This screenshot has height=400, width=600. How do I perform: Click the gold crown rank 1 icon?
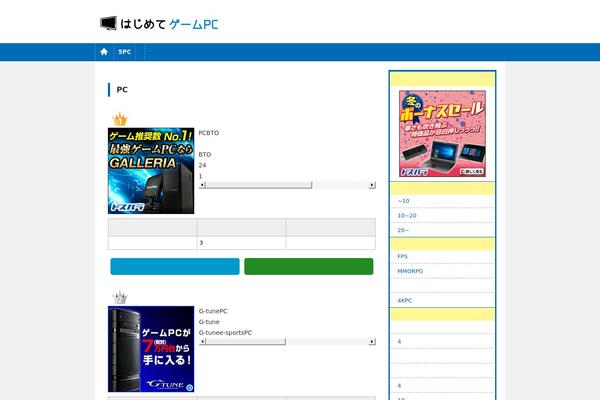point(120,119)
